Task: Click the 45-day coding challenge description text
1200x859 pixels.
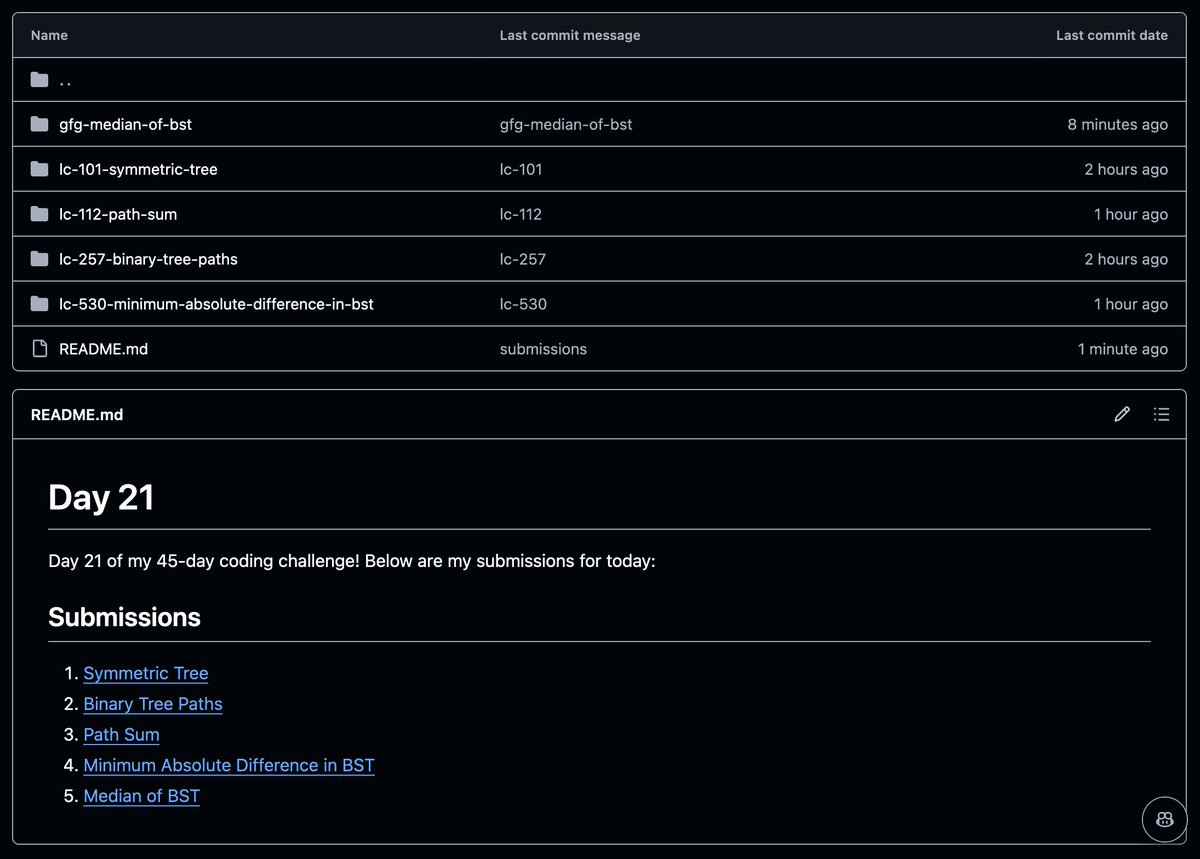Action: point(352,561)
